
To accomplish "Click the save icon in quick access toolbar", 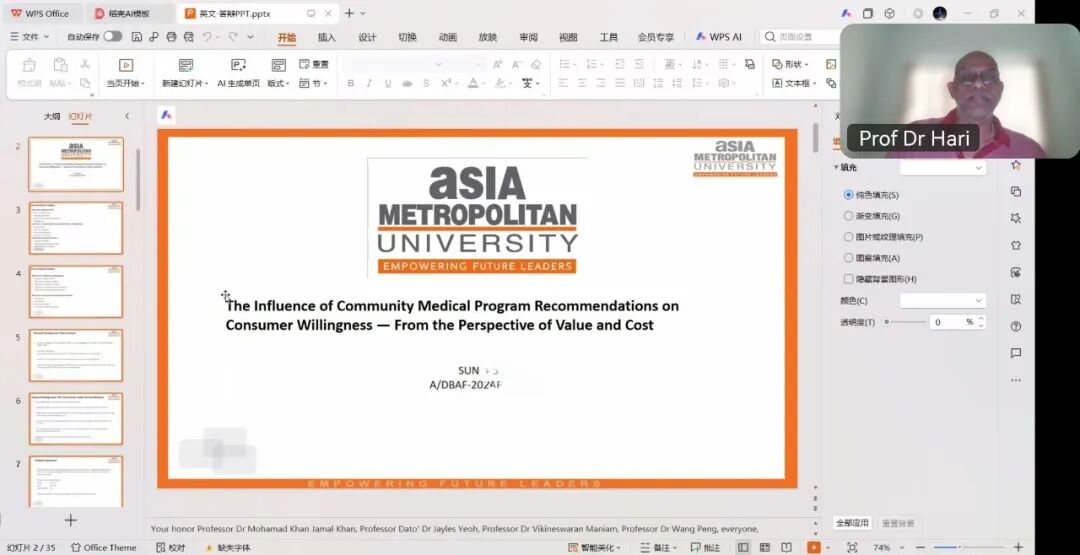I will point(137,36).
